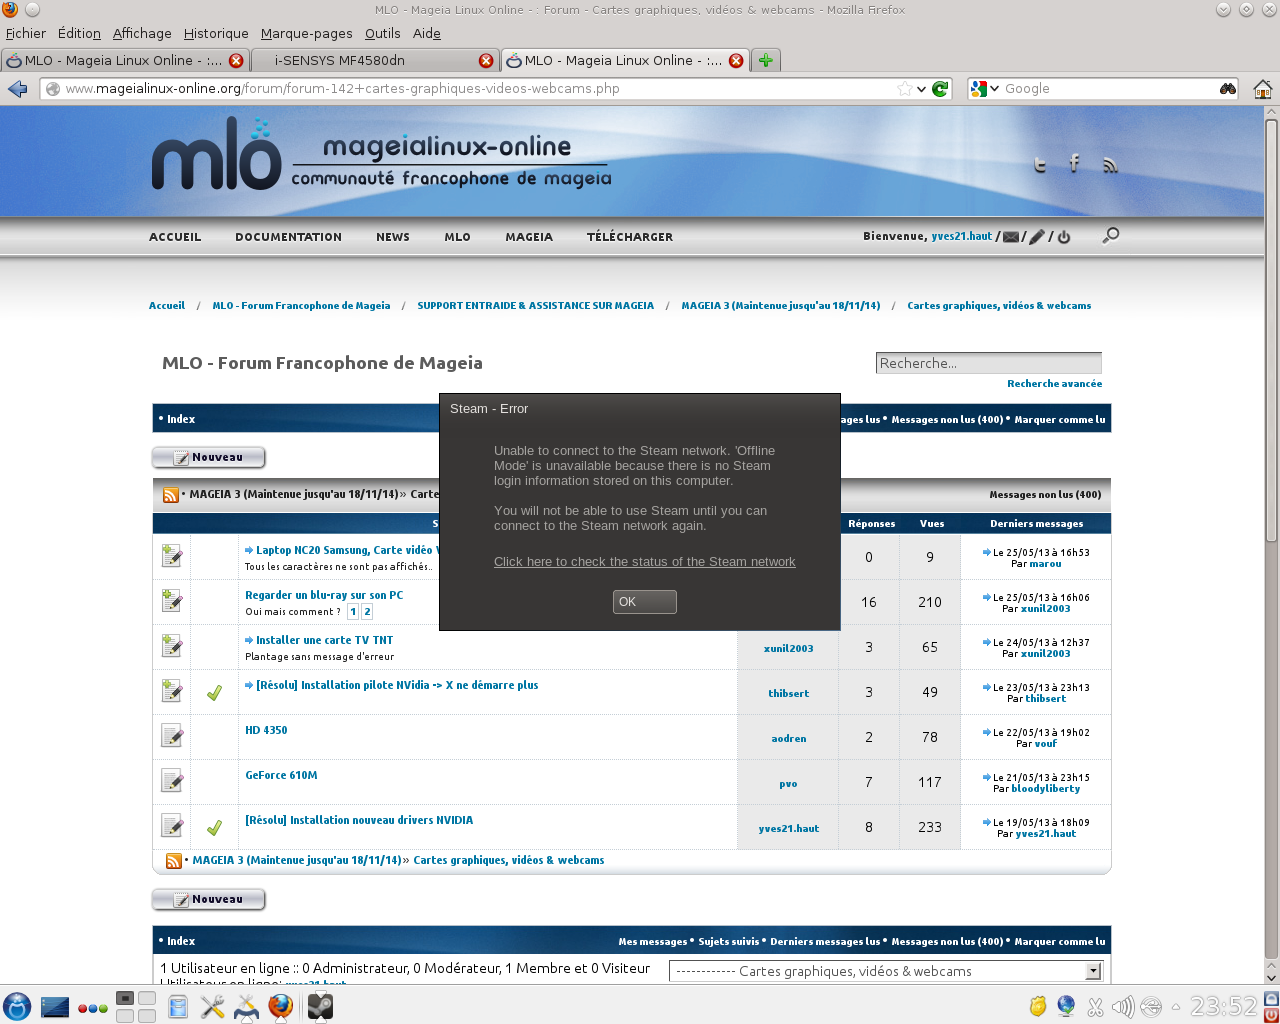Click the Steam taskbar icon

click(x=320, y=1006)
